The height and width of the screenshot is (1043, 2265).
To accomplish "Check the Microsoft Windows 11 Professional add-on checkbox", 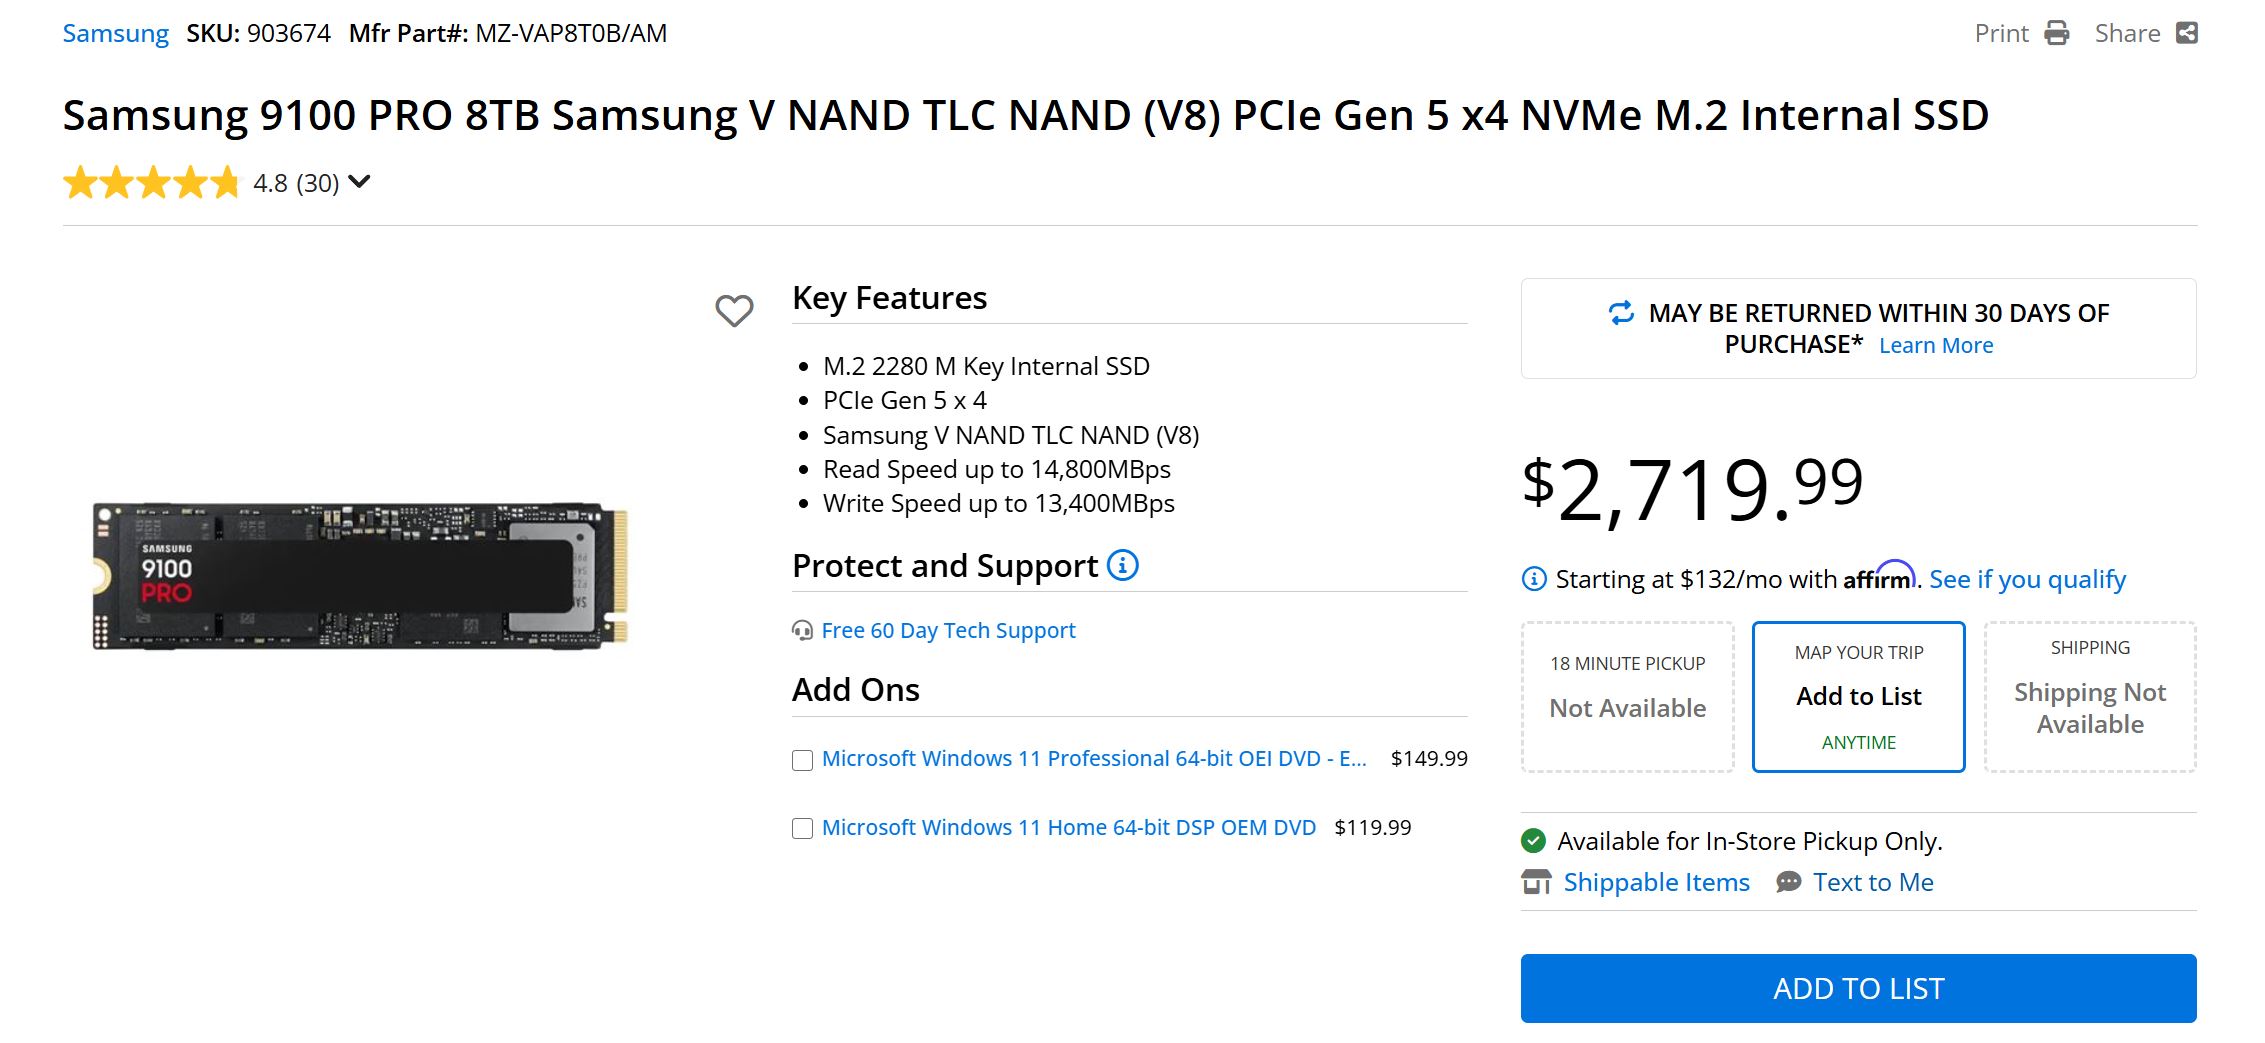I will (801, 761).
